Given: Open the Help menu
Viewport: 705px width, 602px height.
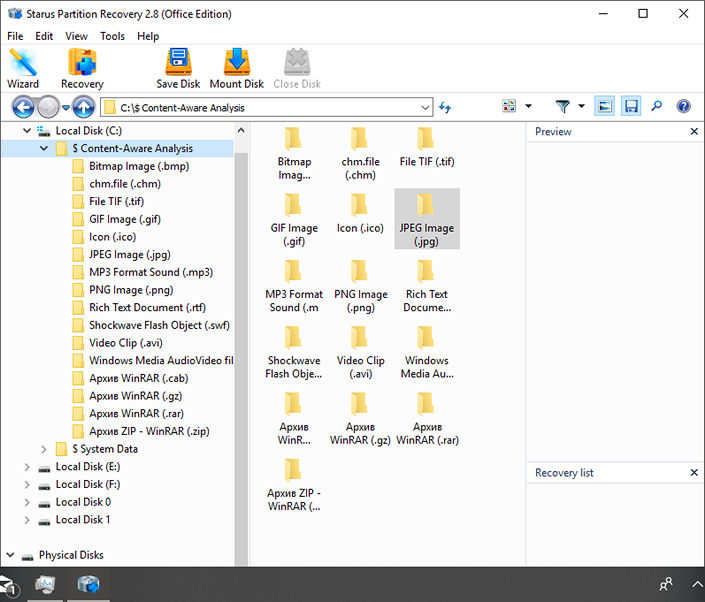Looking at the screenshot, I should tap(148, 36).
